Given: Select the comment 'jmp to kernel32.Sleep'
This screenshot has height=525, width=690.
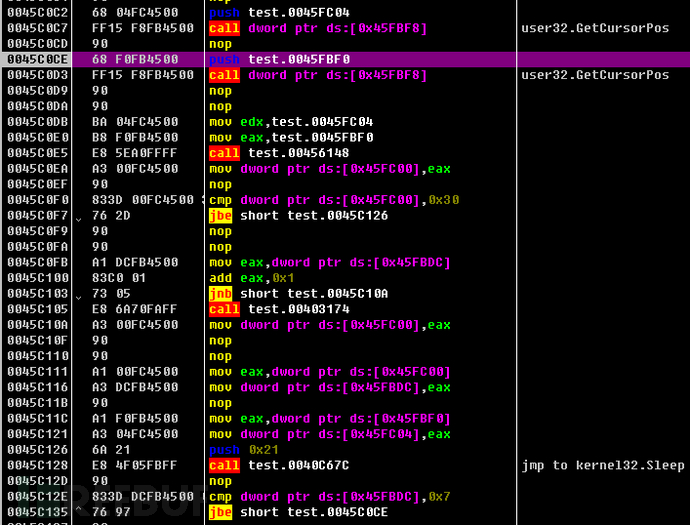Looking at the screenshot, I should tap(603, 466).
